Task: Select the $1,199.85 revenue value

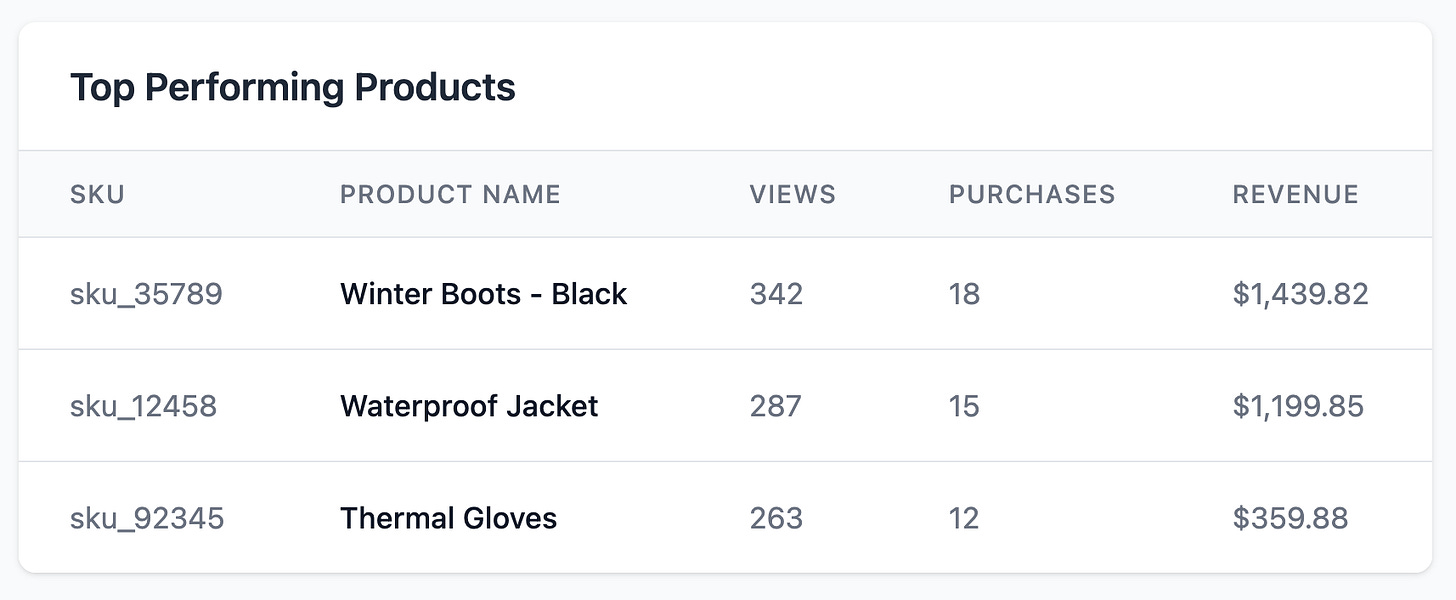Action: 1298,406
